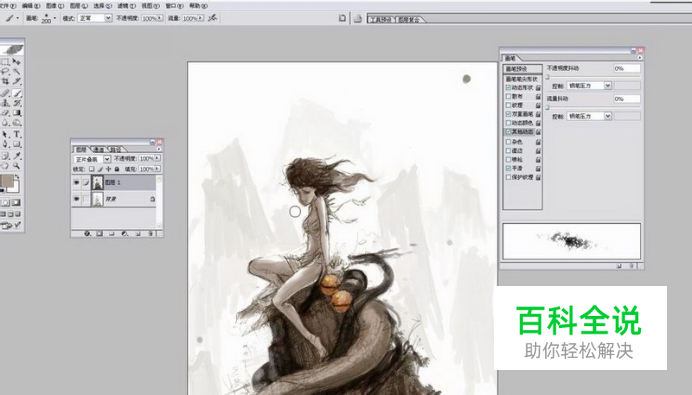The image size is (692, 395).
Task: Select the Slice tool
Action: pos(17,81)
